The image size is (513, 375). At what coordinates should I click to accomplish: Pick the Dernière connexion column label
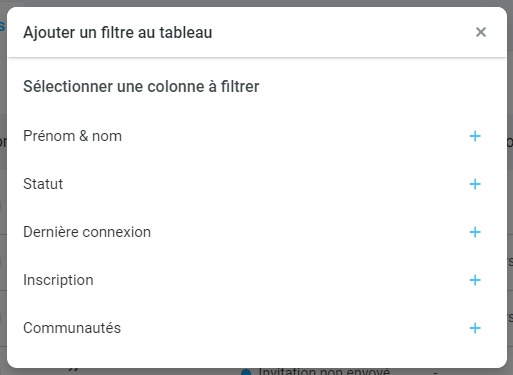[87, 232]
